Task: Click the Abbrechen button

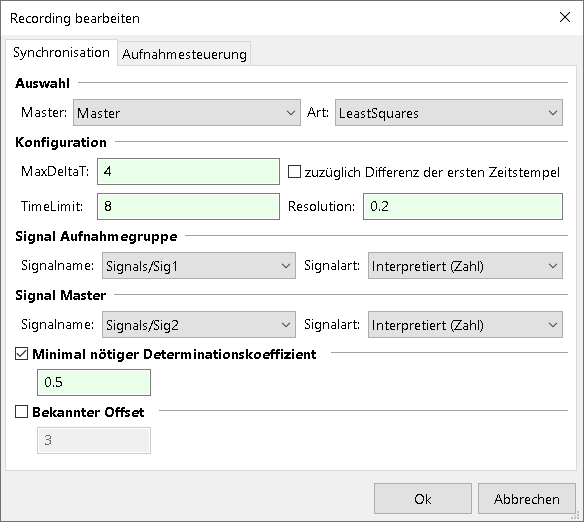Action: click(527, 499)
